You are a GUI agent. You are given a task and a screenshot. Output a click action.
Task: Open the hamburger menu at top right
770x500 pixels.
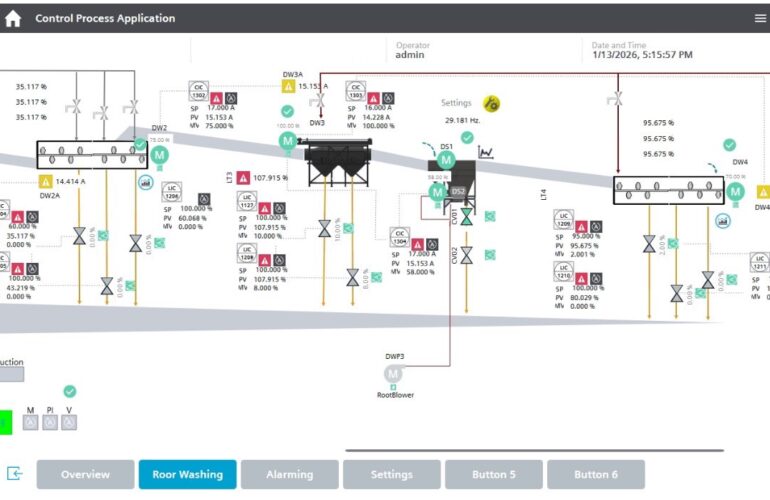pyautogui.click(x=759, y=18)
